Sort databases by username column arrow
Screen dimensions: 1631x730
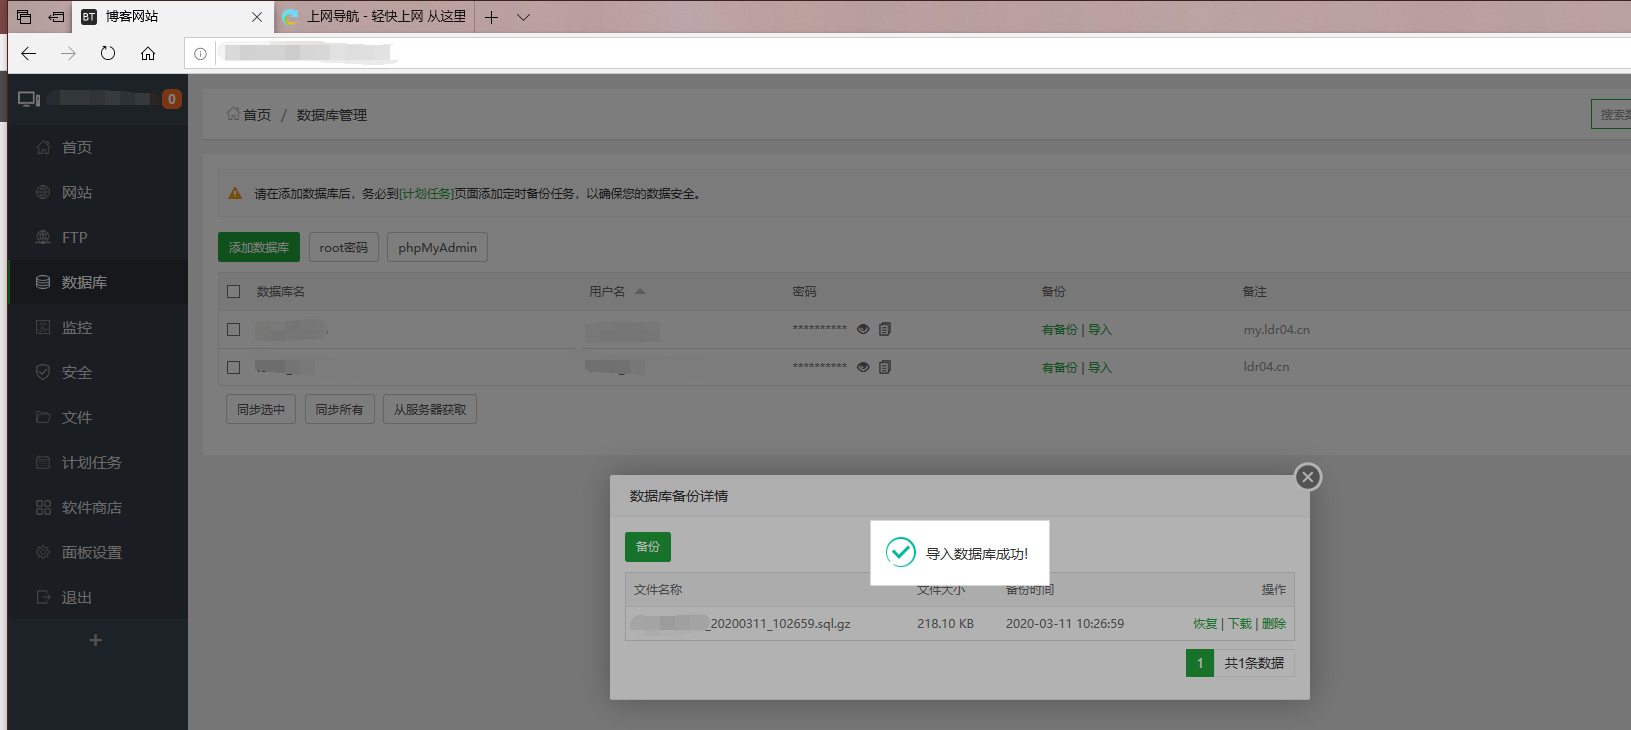[x=640, y=292]
